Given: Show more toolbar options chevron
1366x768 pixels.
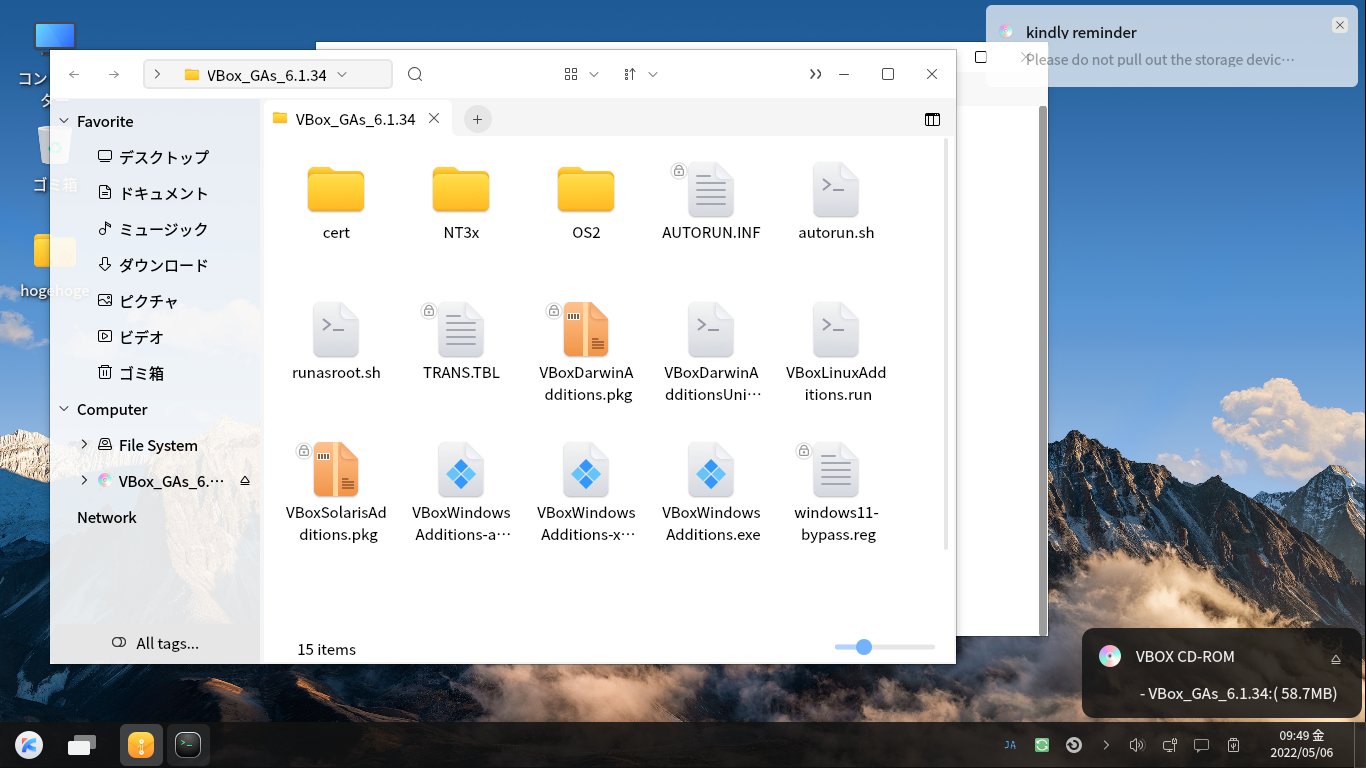Looking at the screenshot, I should pyautogui.click(x=816, y=74).
